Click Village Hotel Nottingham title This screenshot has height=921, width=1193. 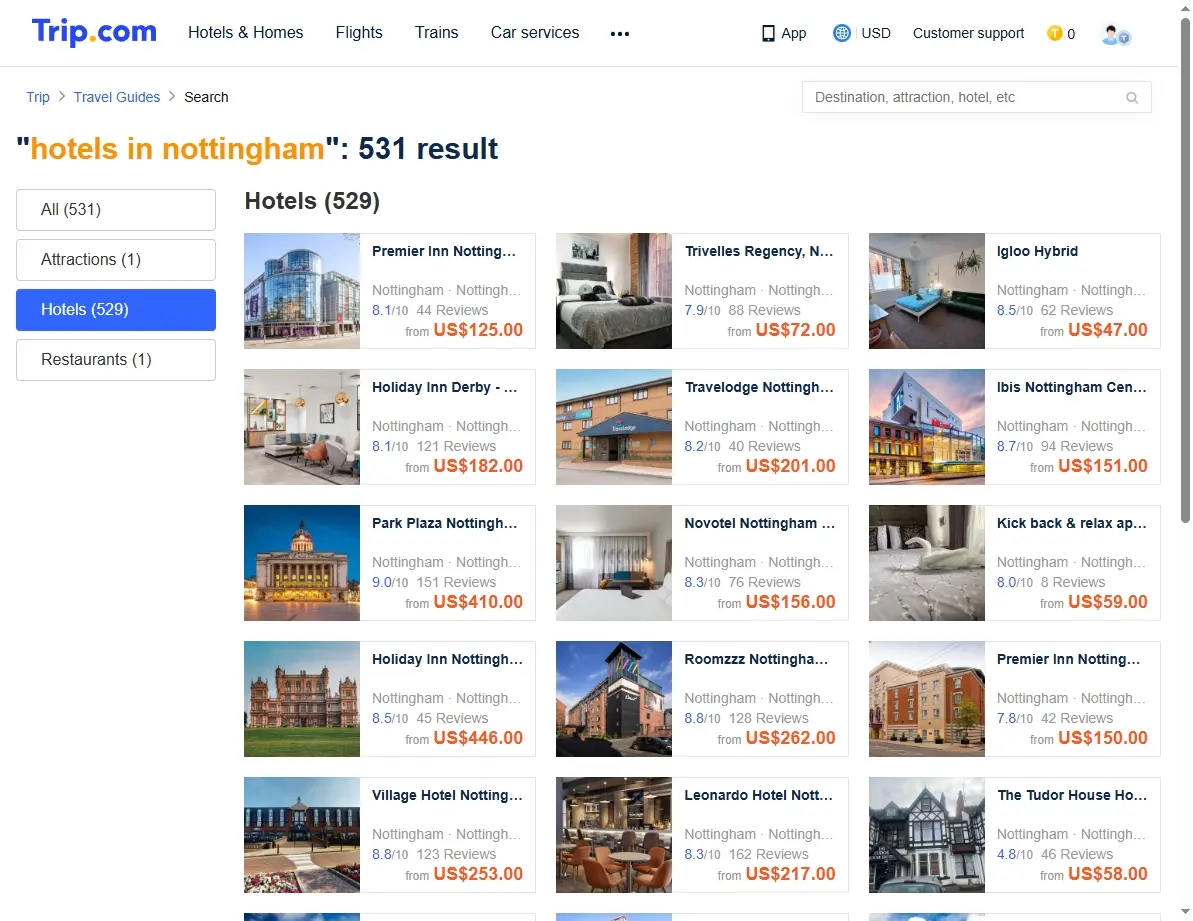click(447, 796)
